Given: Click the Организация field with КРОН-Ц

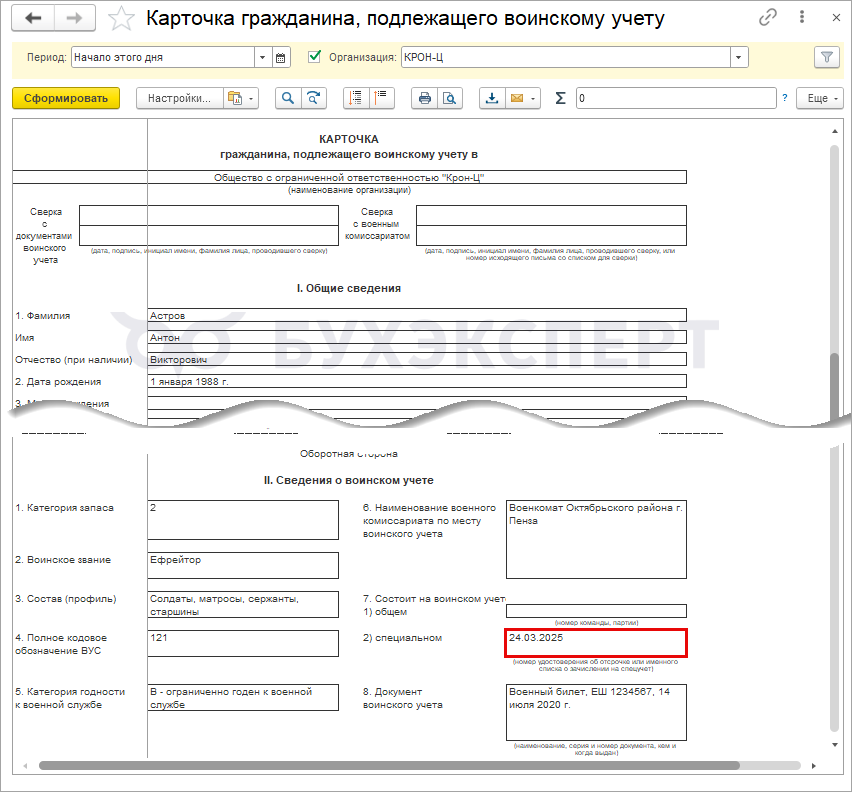Looking at the screenshot, I should pyautogui.click(x=566, y=58).
